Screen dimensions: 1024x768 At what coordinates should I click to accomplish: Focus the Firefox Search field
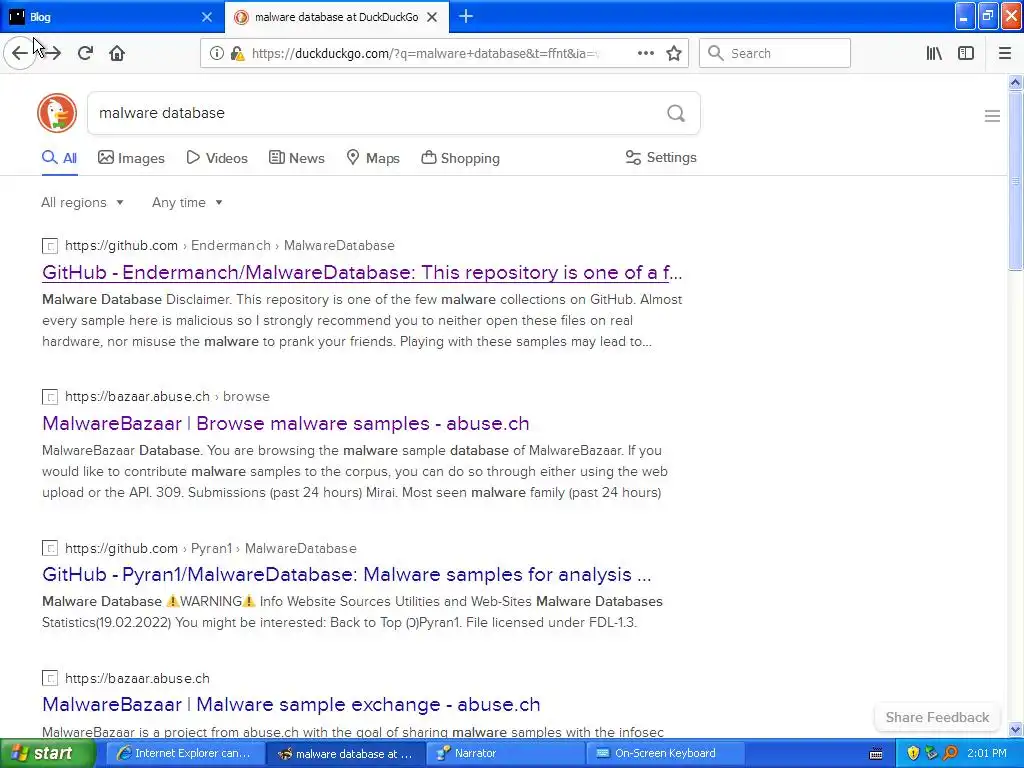tap(775, 53)
